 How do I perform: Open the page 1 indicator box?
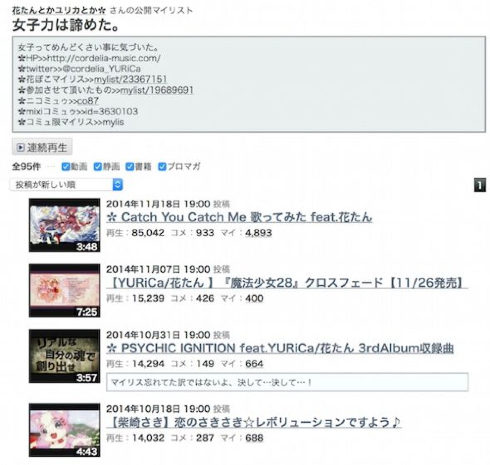coord(480,185)
